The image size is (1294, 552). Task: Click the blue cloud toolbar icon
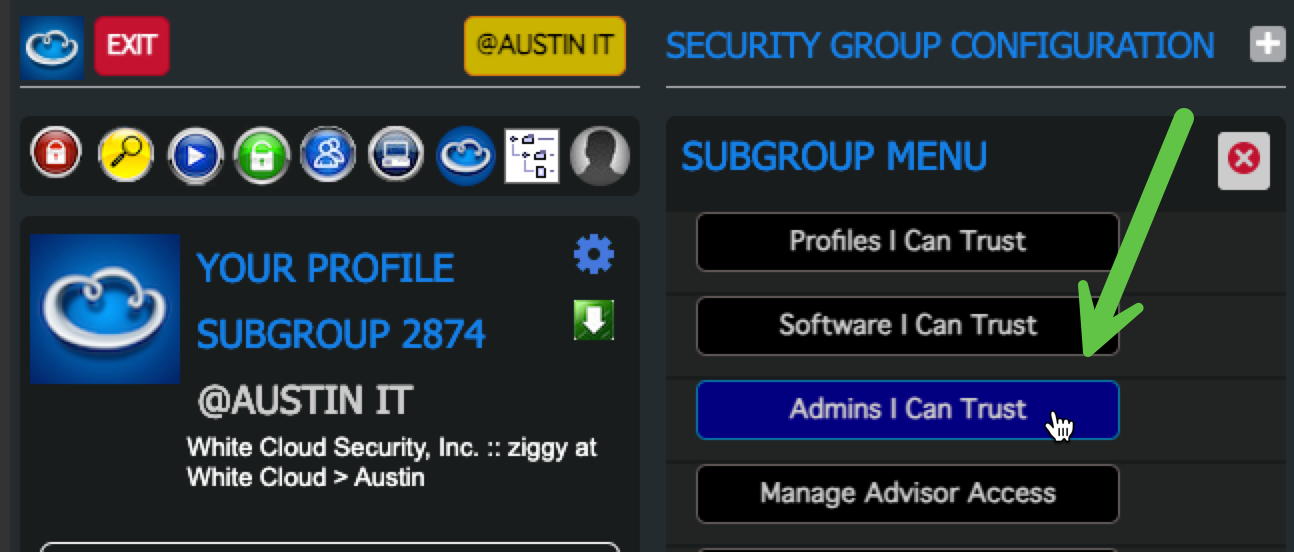tap(466, 156)
